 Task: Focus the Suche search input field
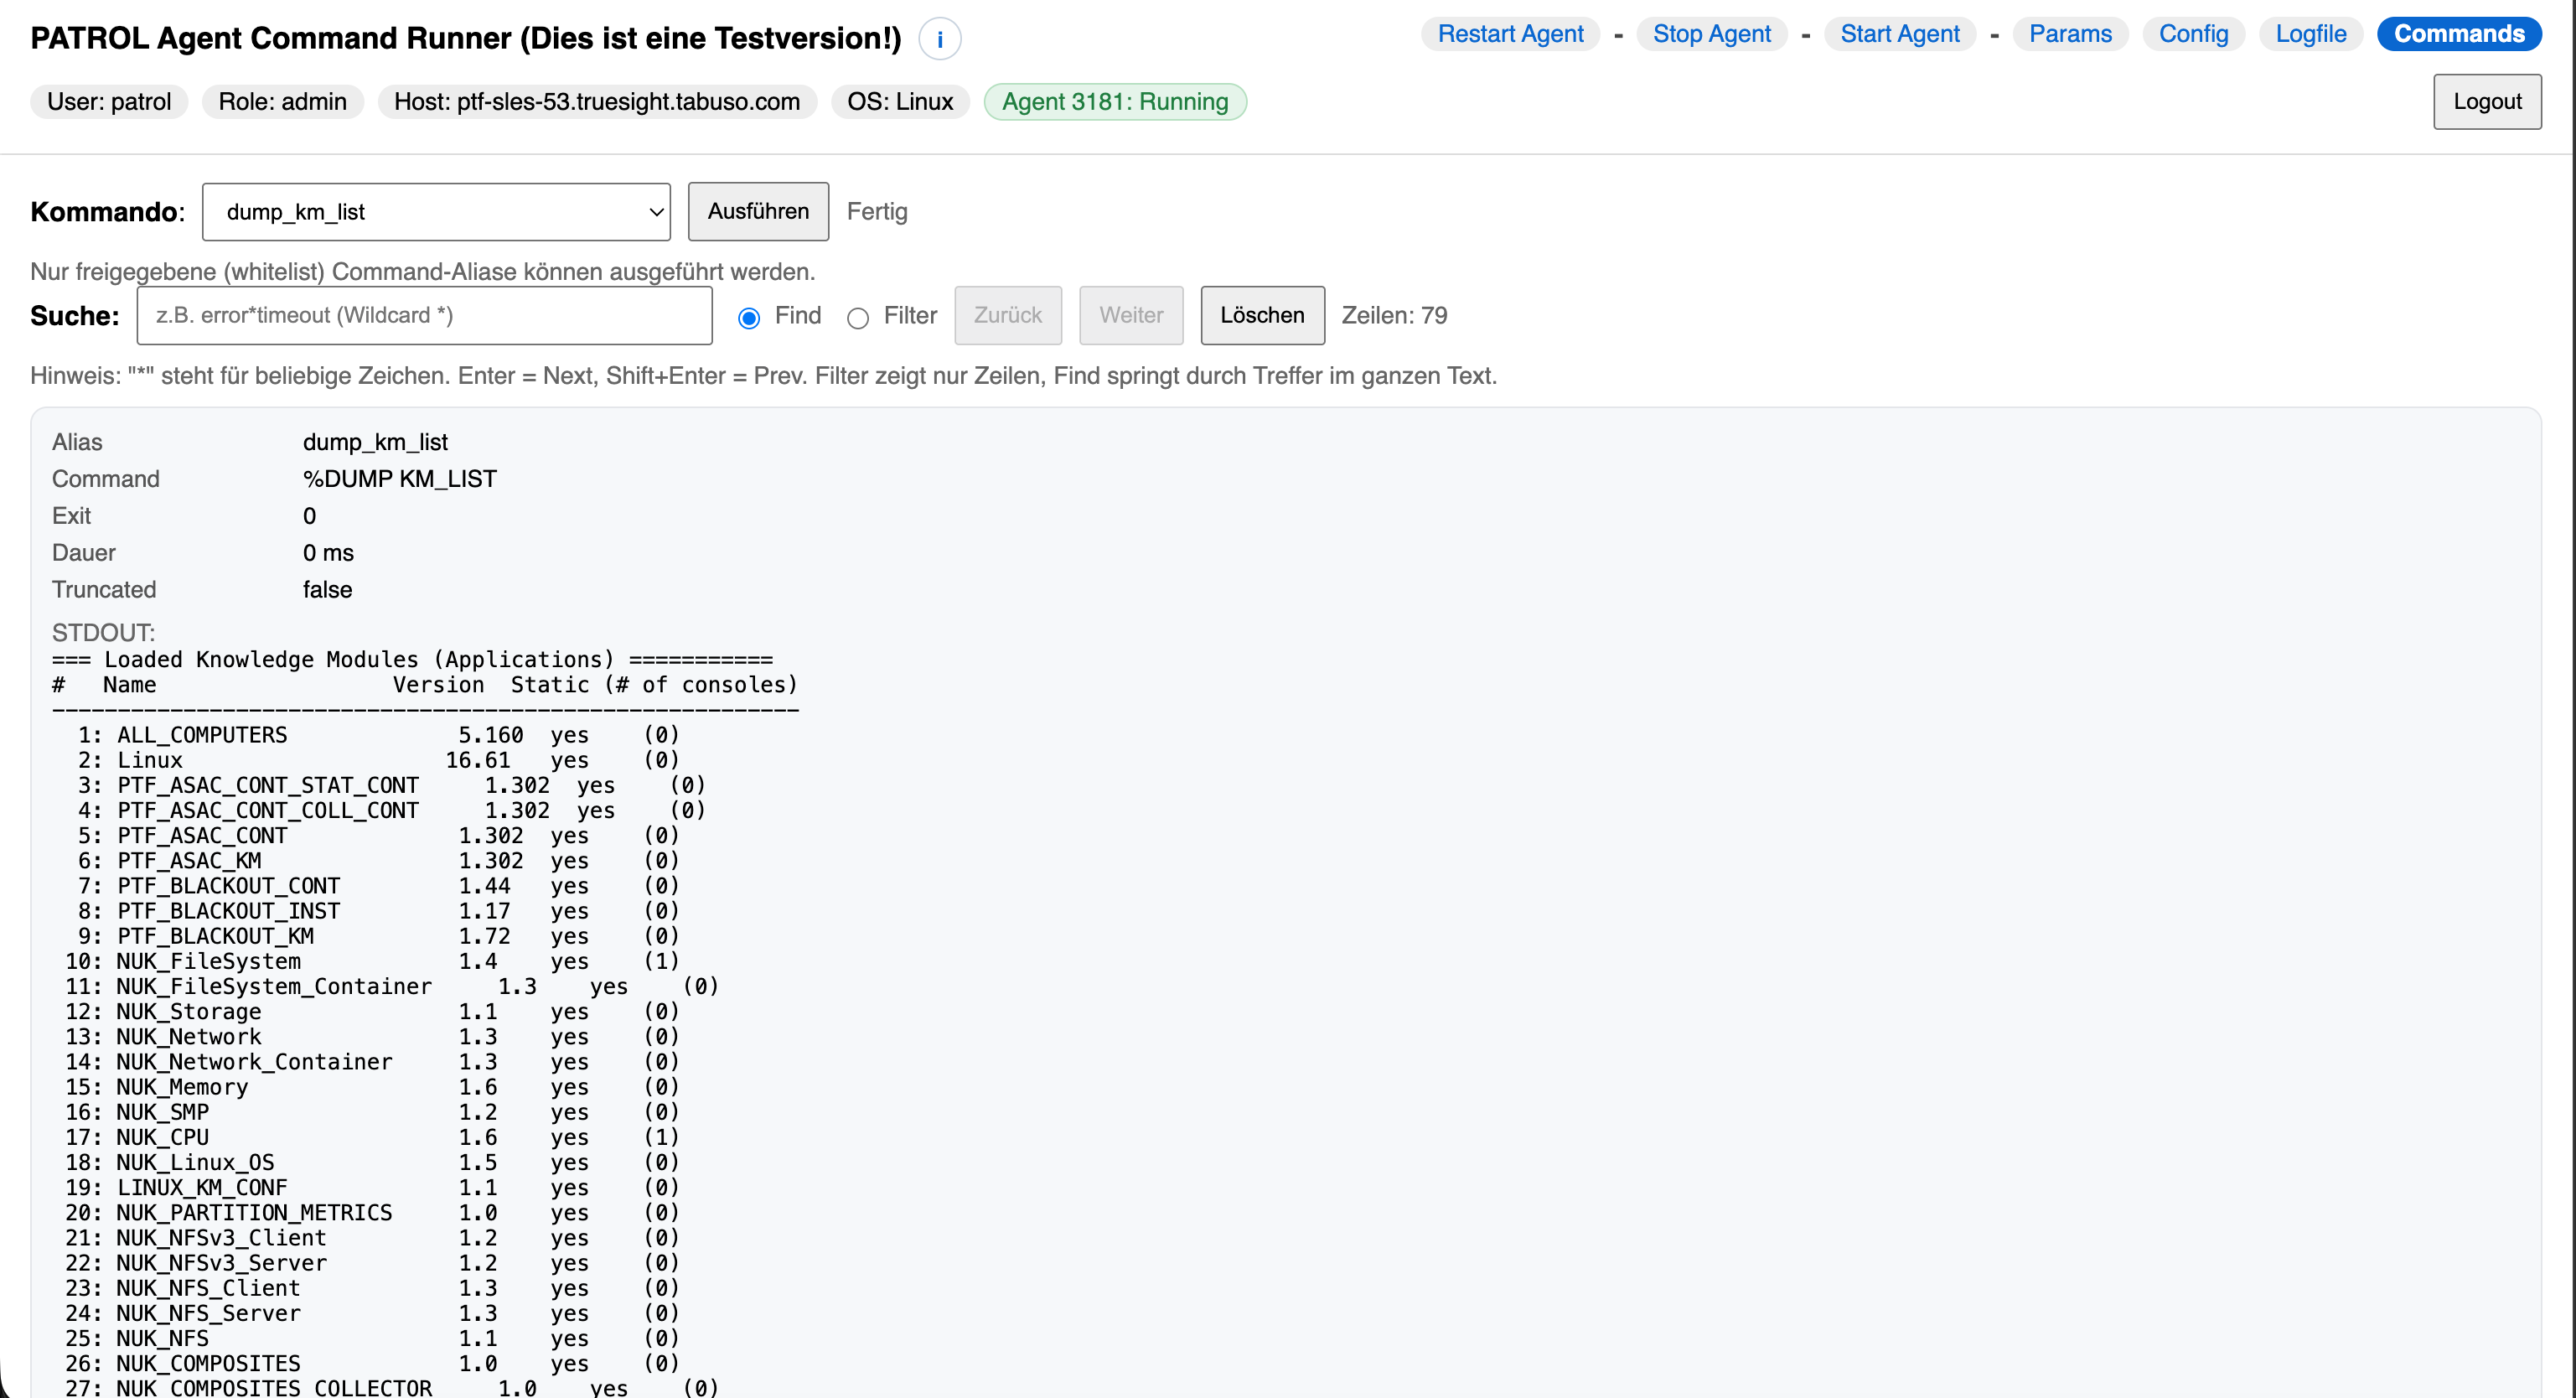(424, 315)
